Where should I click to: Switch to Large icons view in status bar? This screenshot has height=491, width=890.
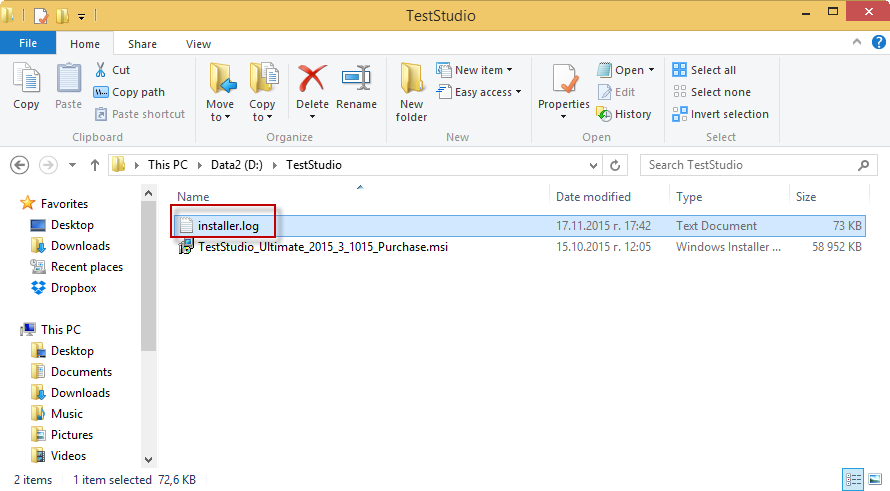click(x=875, y=480)
